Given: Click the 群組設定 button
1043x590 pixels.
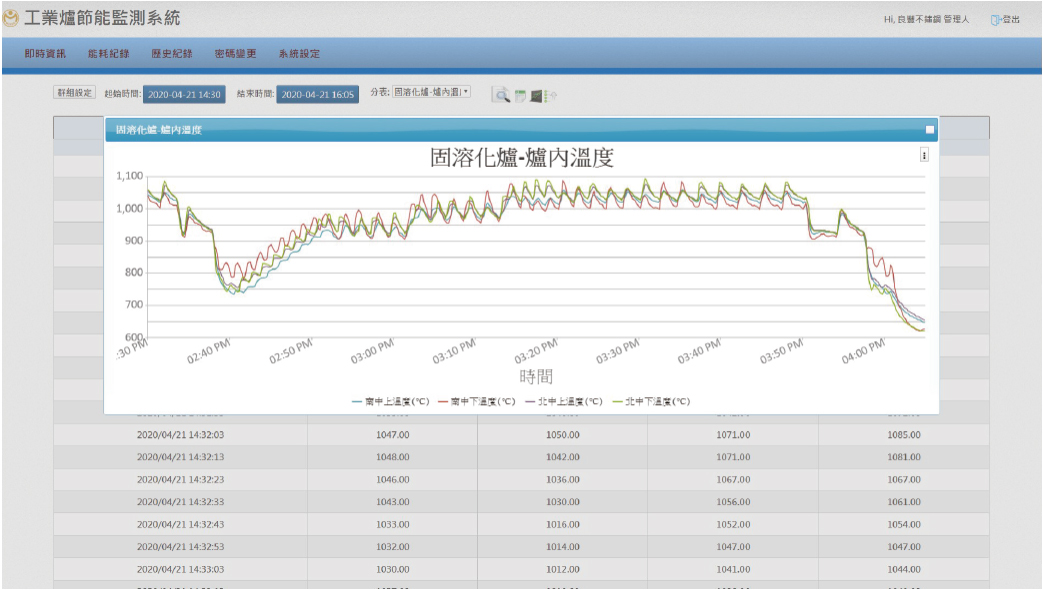Looking at the screenshot, I should point(74,92).
